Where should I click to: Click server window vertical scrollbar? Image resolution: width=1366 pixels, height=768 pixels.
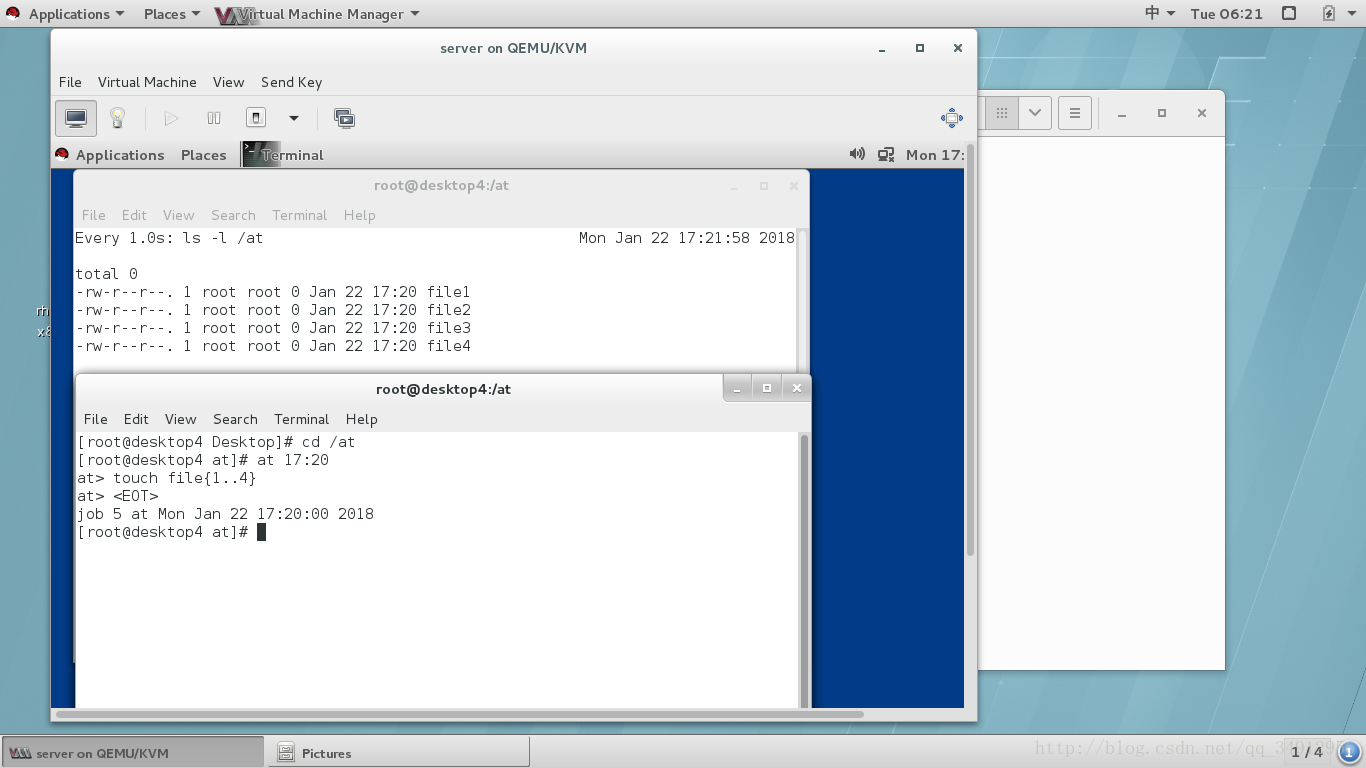pos(970,350)
